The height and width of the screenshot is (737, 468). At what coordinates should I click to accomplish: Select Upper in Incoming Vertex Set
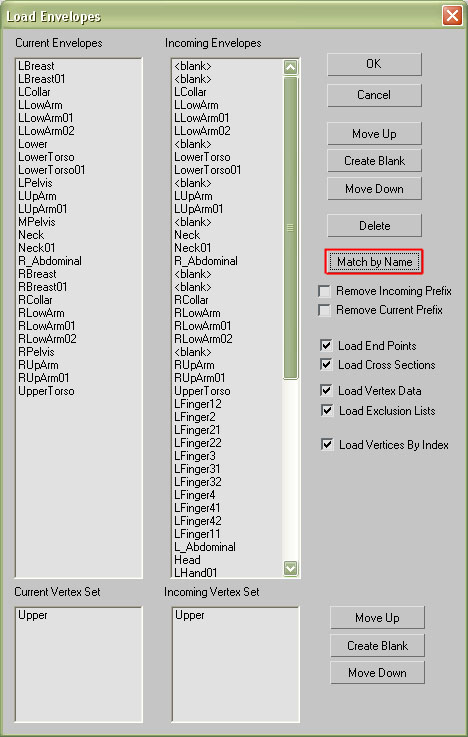tap(190, 615)
